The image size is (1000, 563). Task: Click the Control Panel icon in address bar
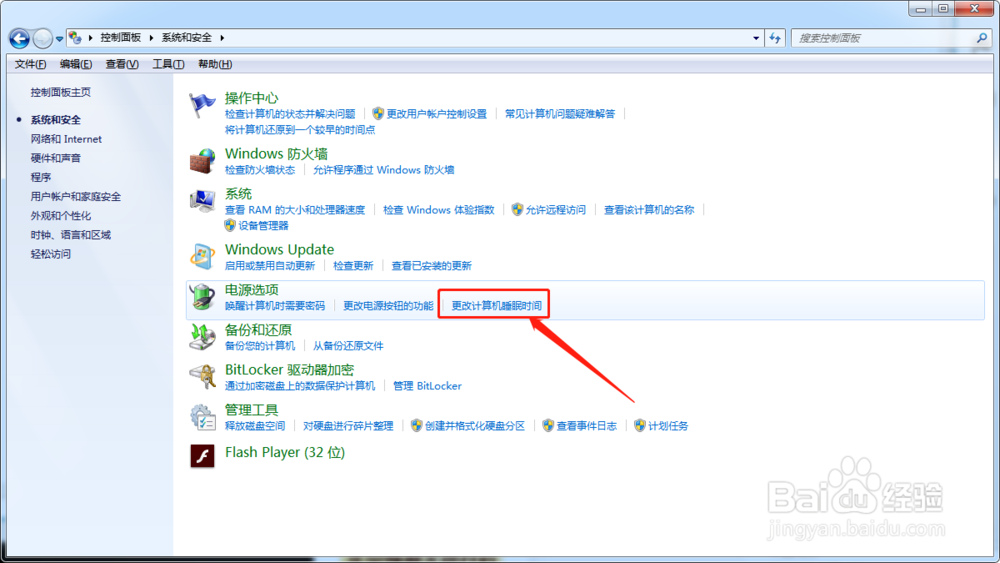[75, 38]
